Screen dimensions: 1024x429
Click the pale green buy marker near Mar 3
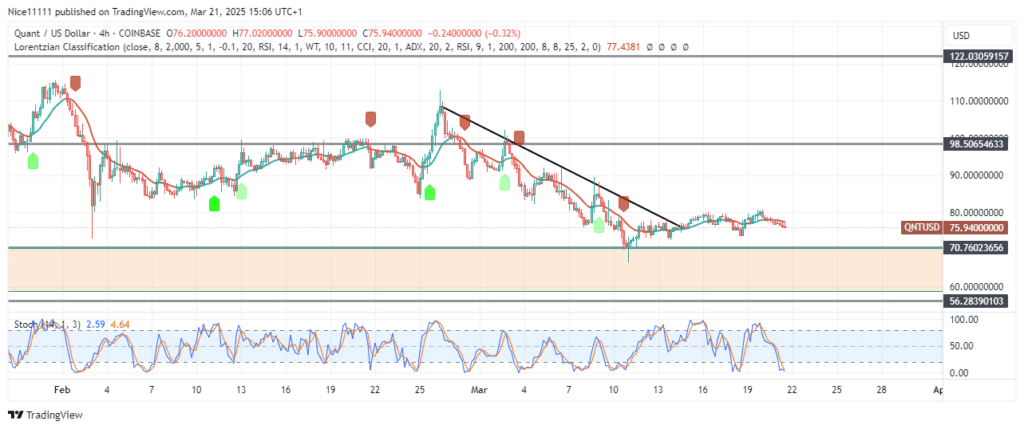click(x=505, y=182)
